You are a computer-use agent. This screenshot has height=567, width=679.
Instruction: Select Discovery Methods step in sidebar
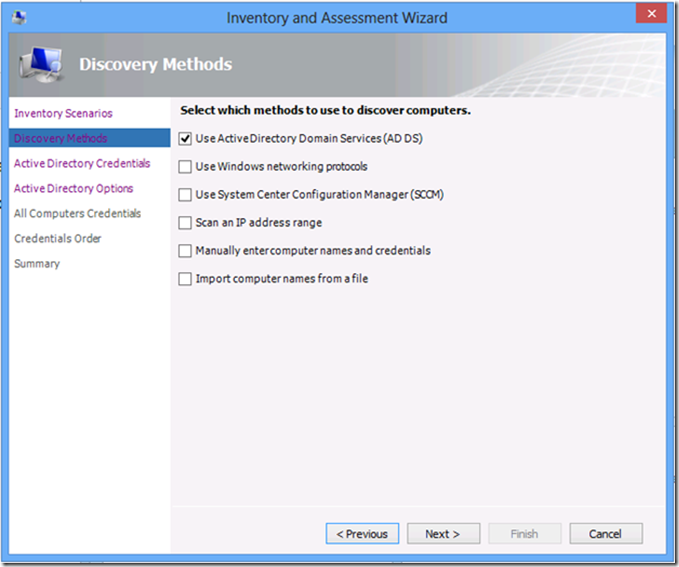90,138
